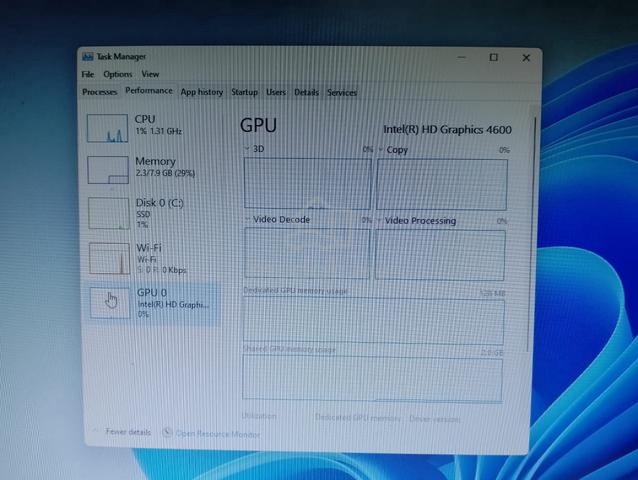638x480 pixels.
Task: Click the Intel(R) HD Graphi... sidebar text
Action: tap(173, 304)
